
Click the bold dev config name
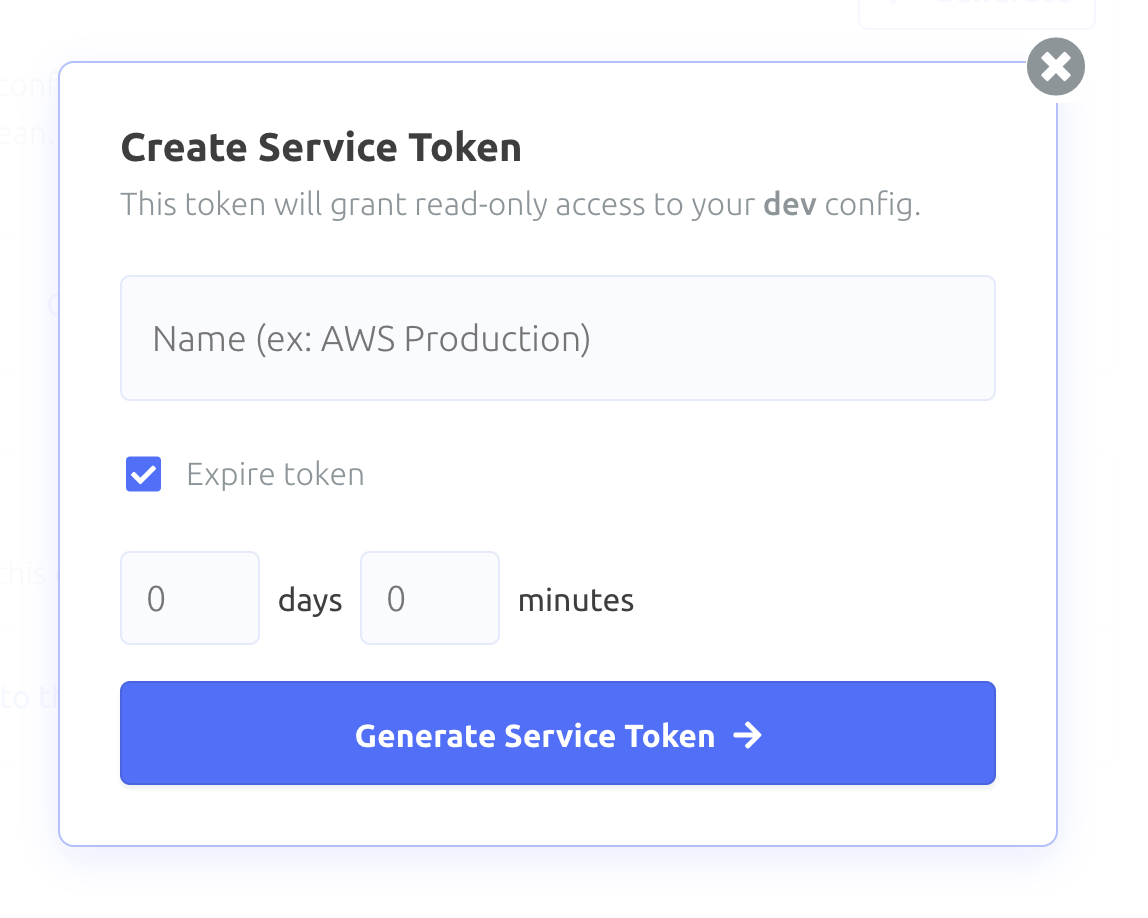tap(789, 204)
